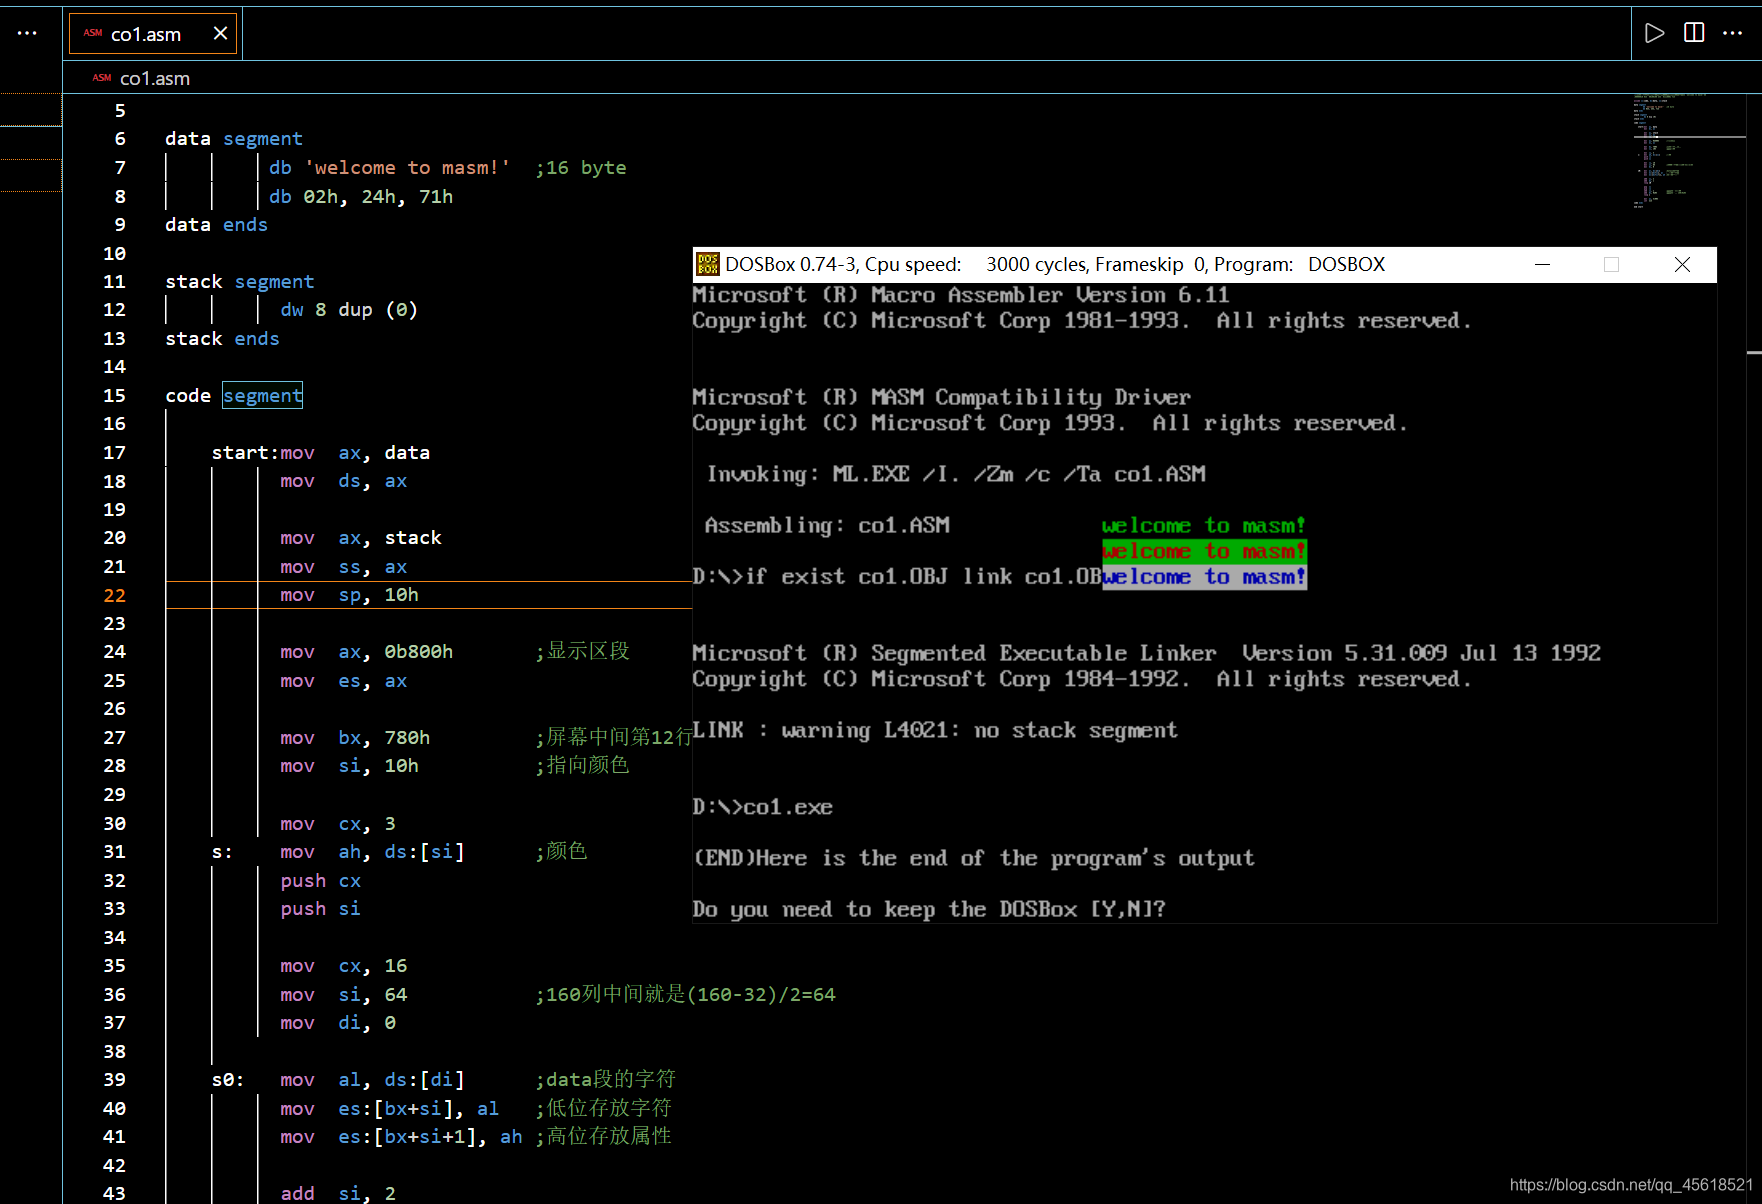Click 'push si' on line 33
Screen dimensions: 1762x1204
pos(320,909)
